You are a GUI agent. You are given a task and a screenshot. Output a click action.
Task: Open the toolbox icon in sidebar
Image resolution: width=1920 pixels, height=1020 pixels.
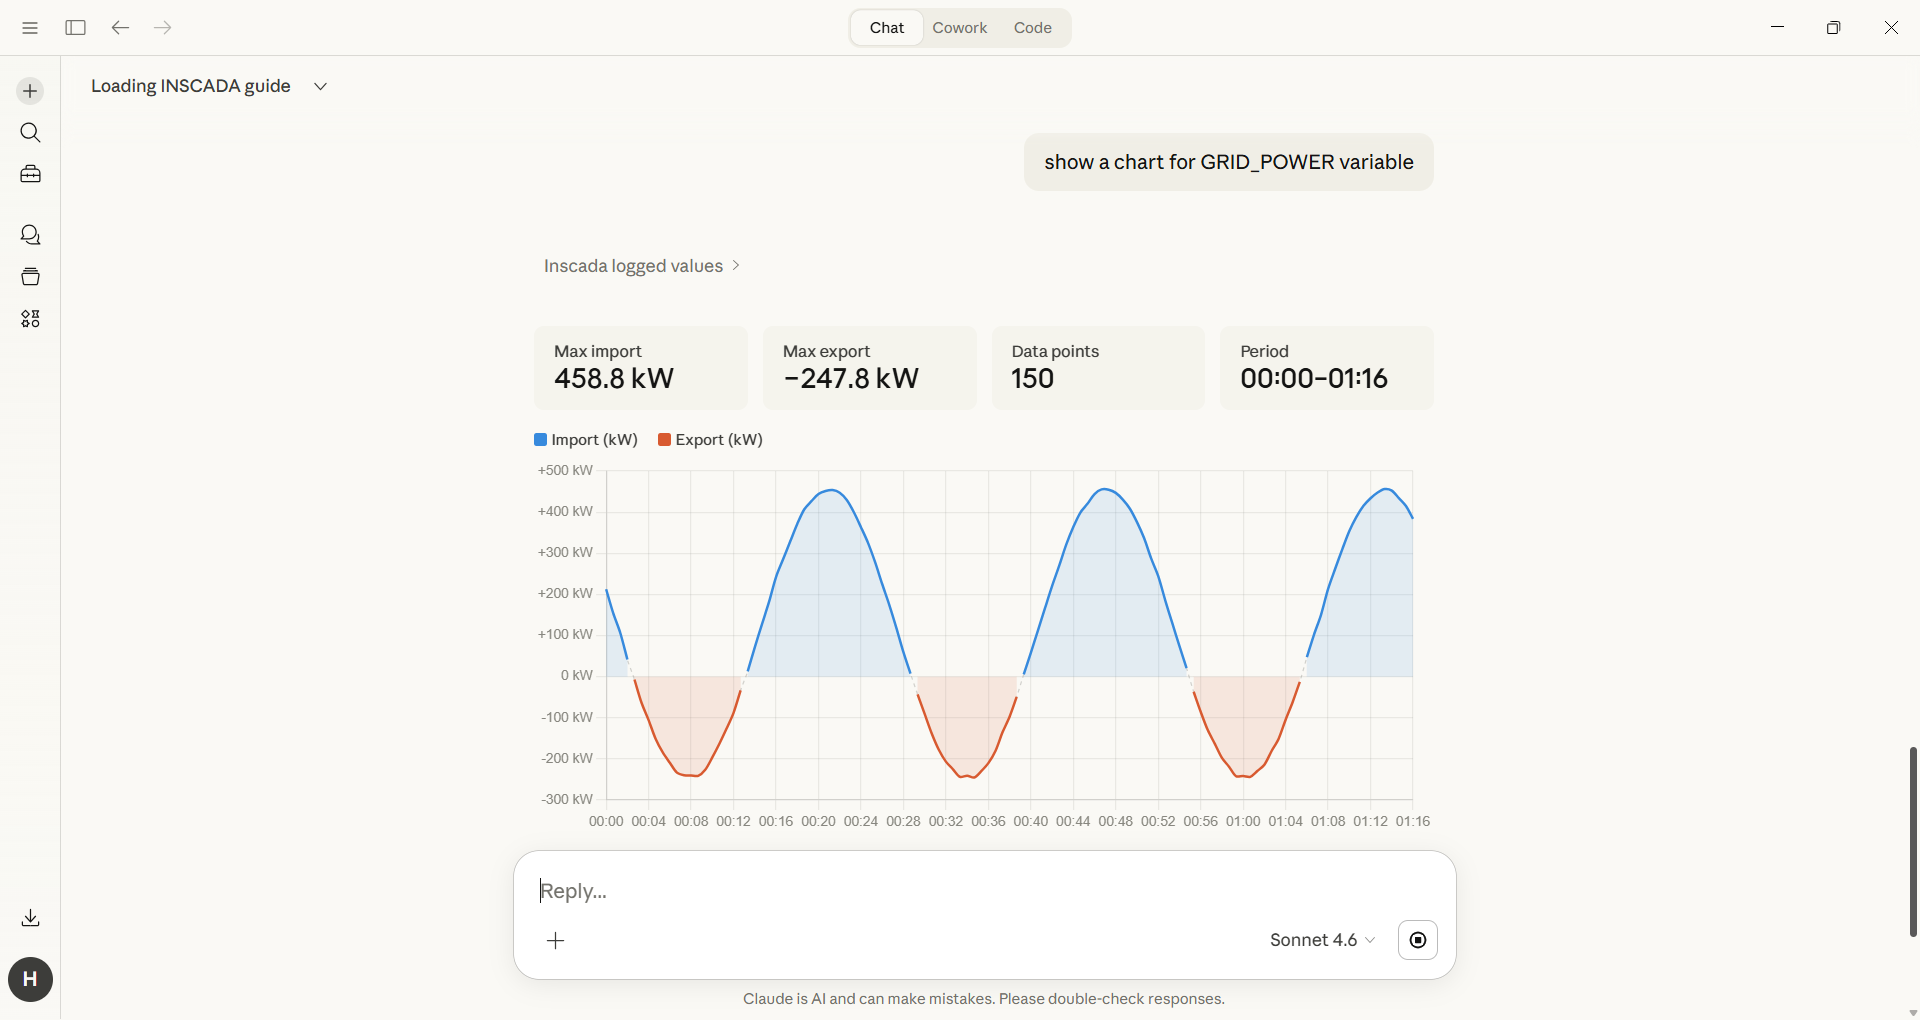point(30,175)
